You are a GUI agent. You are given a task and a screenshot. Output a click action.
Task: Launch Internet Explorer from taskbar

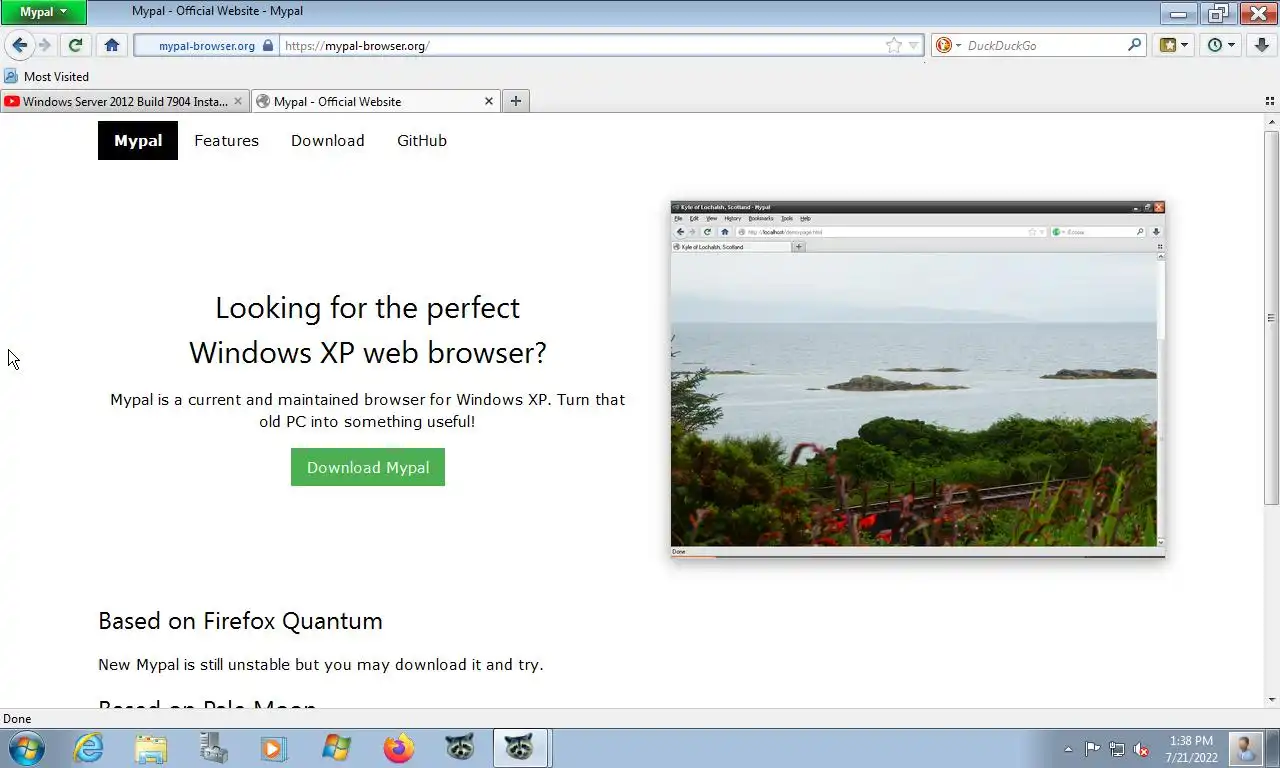click(x=88, y=748)
